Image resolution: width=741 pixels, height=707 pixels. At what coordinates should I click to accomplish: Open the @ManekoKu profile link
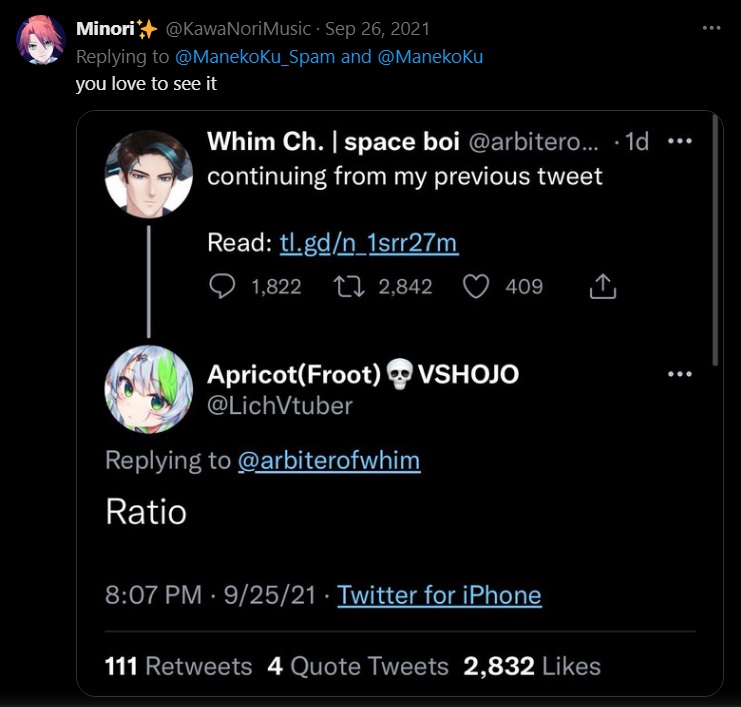pyautogui.click(x=430, y=57)
